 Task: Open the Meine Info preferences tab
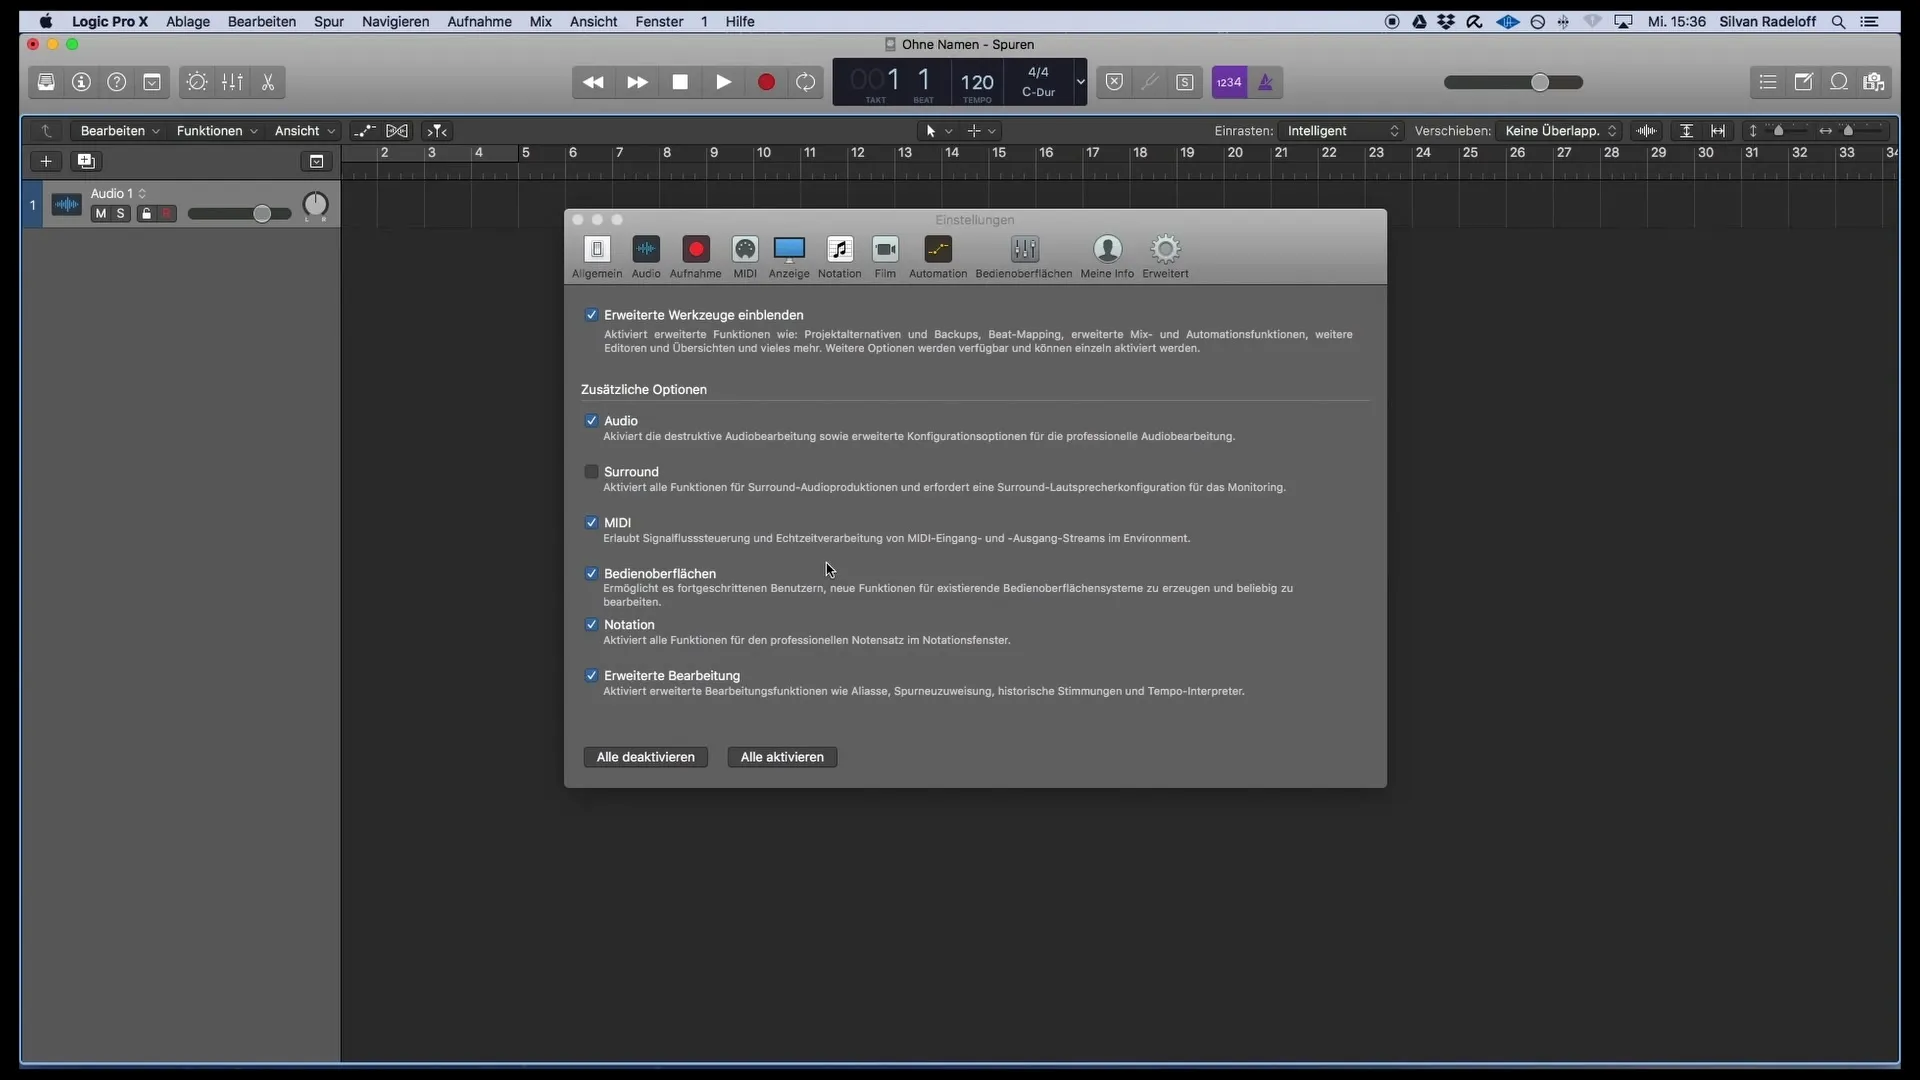tap(1107, 257)
